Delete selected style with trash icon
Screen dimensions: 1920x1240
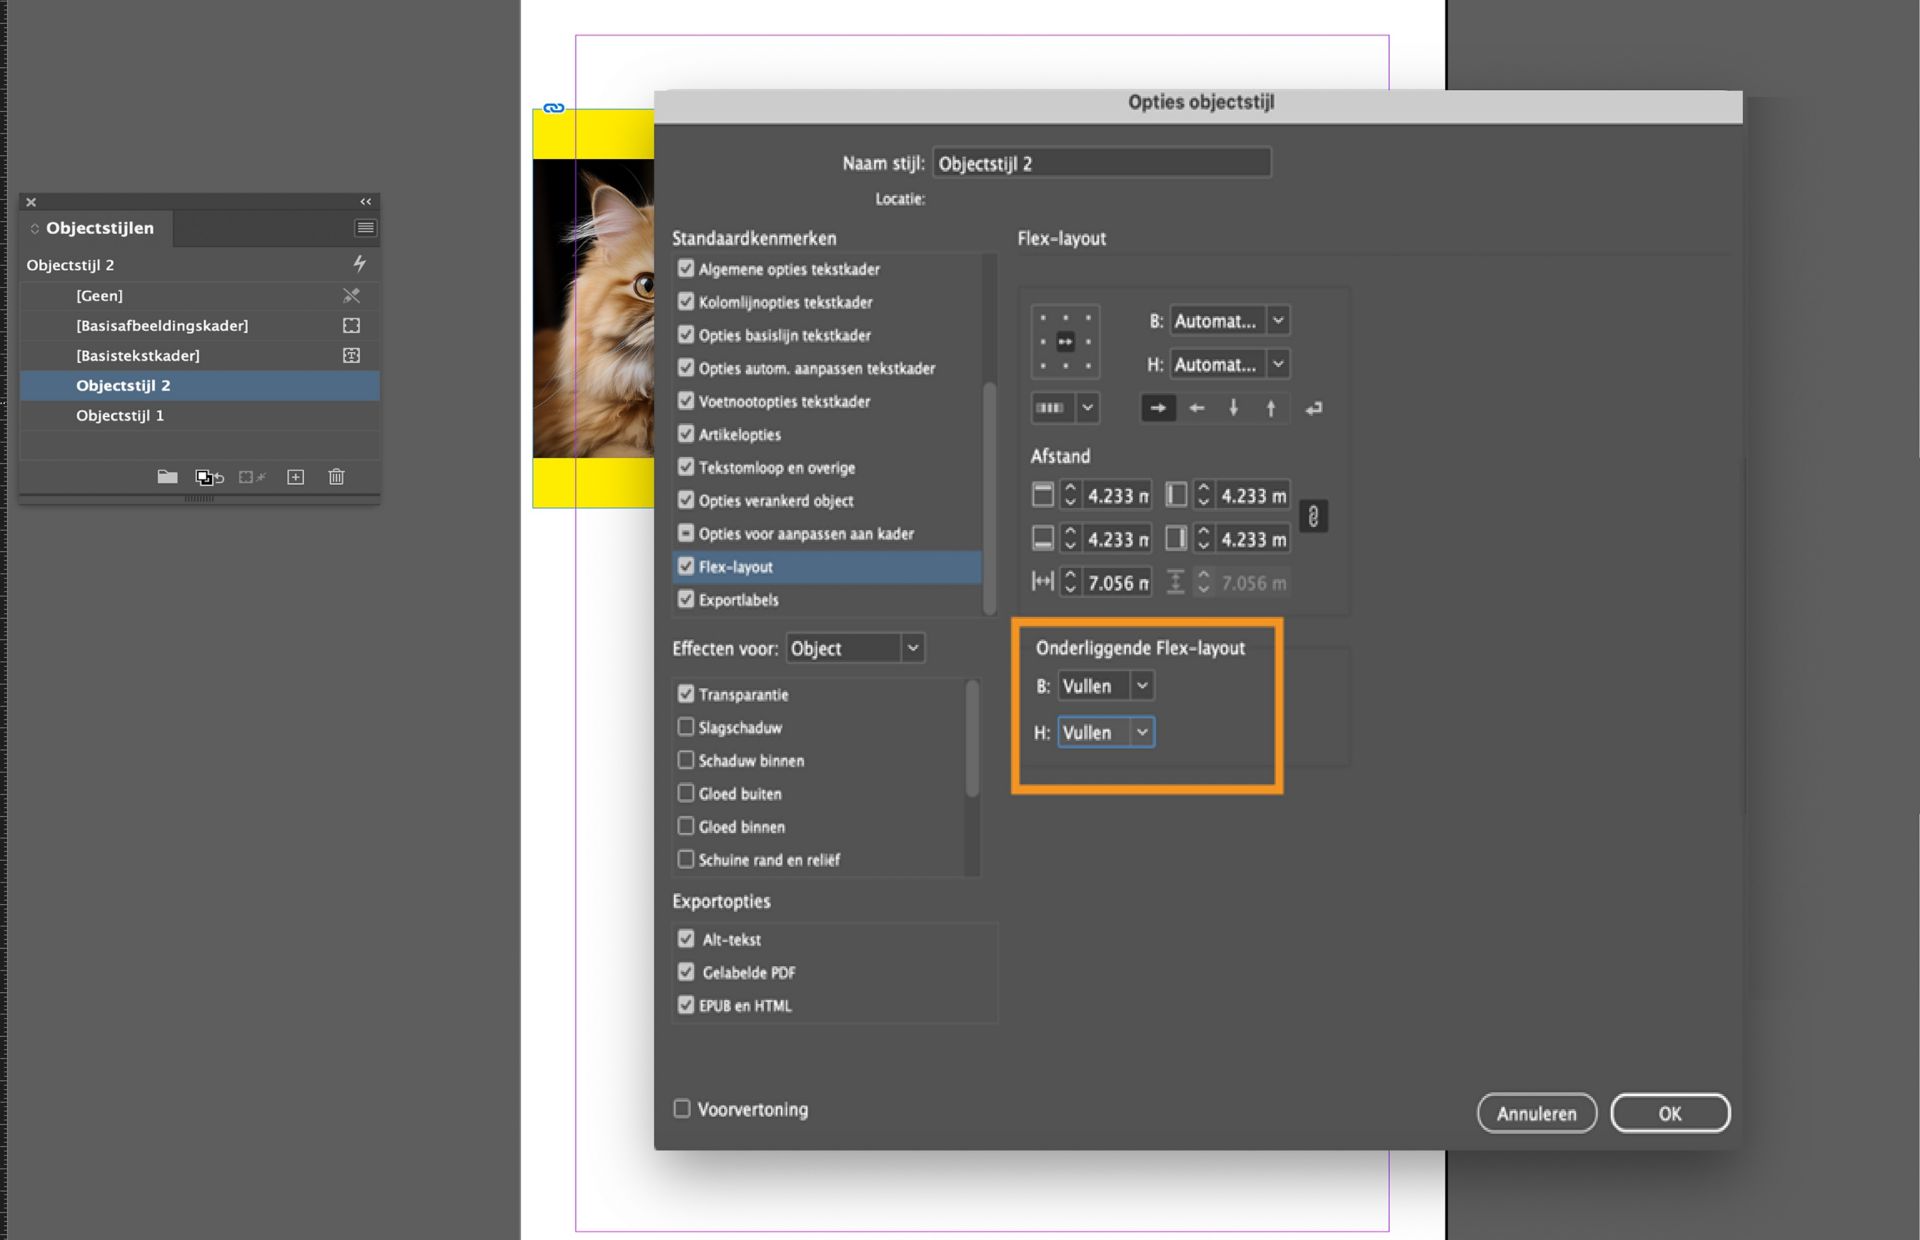pyautogui.click(x=336, y=477)
